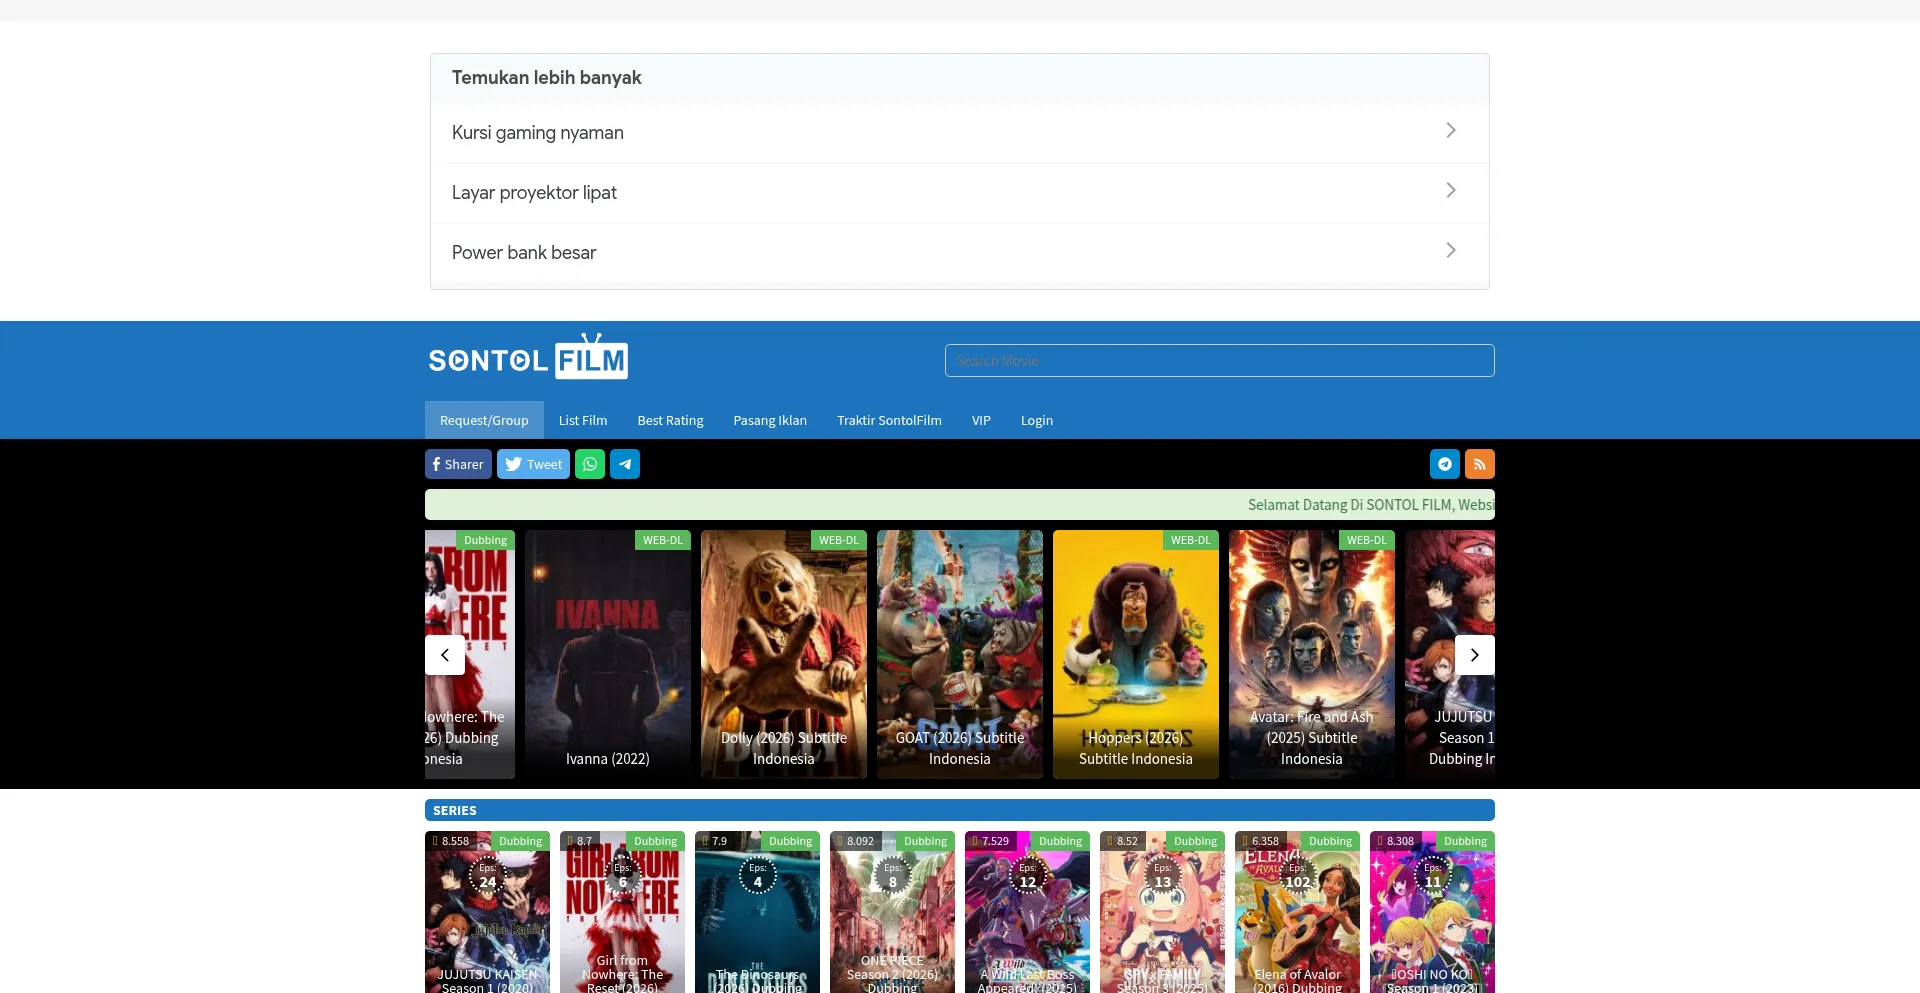Click the Eps 4 episode badge

pos(757,876)
